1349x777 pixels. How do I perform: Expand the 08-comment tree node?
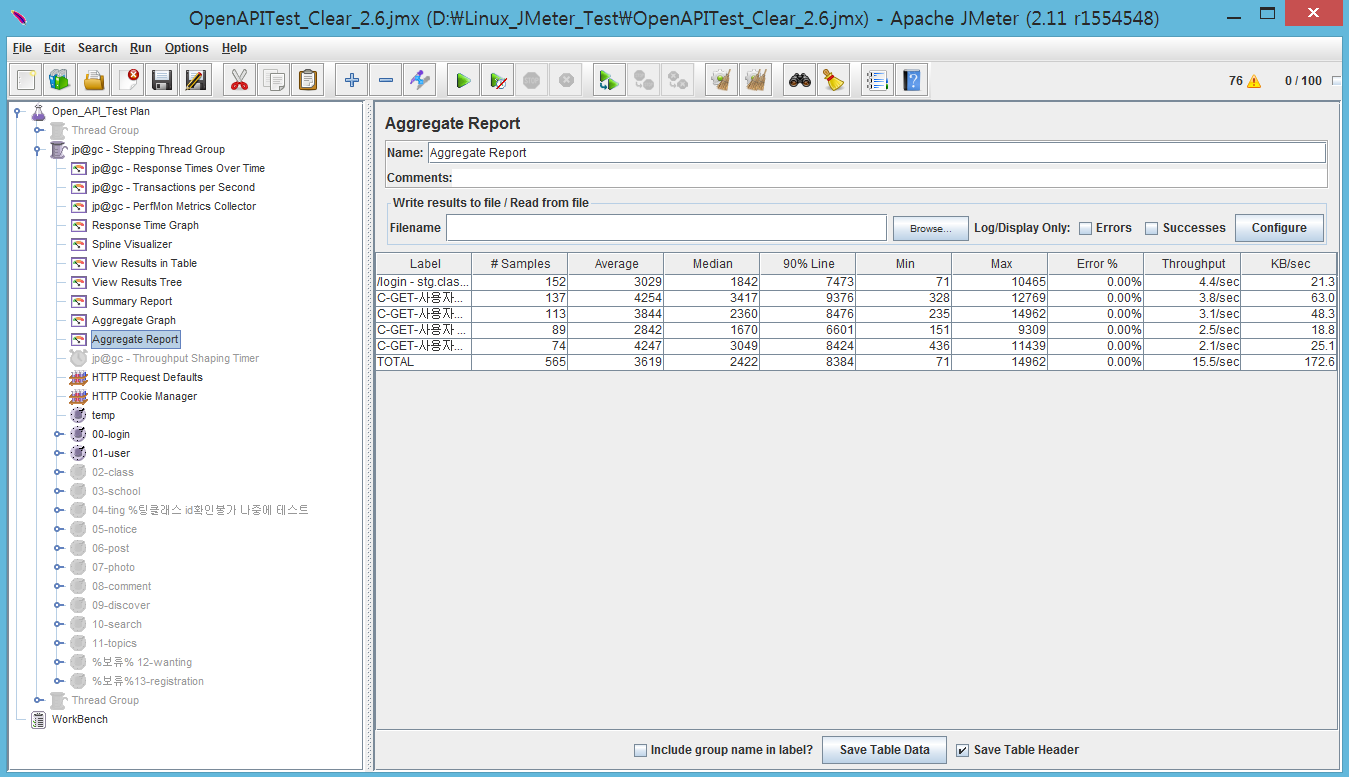tap(58, 586)
